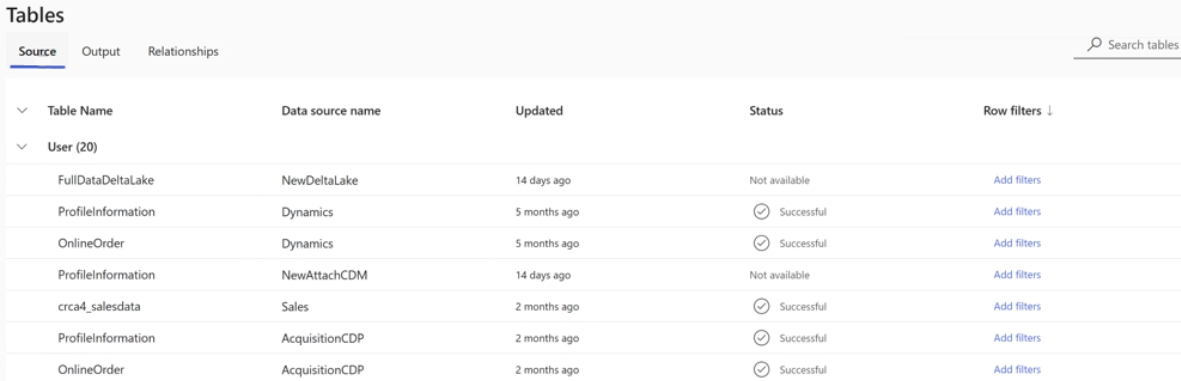Click the Row filters sort arrow icon
The width and height of the screenshot is (1181, 381).
coord(1049,111)
